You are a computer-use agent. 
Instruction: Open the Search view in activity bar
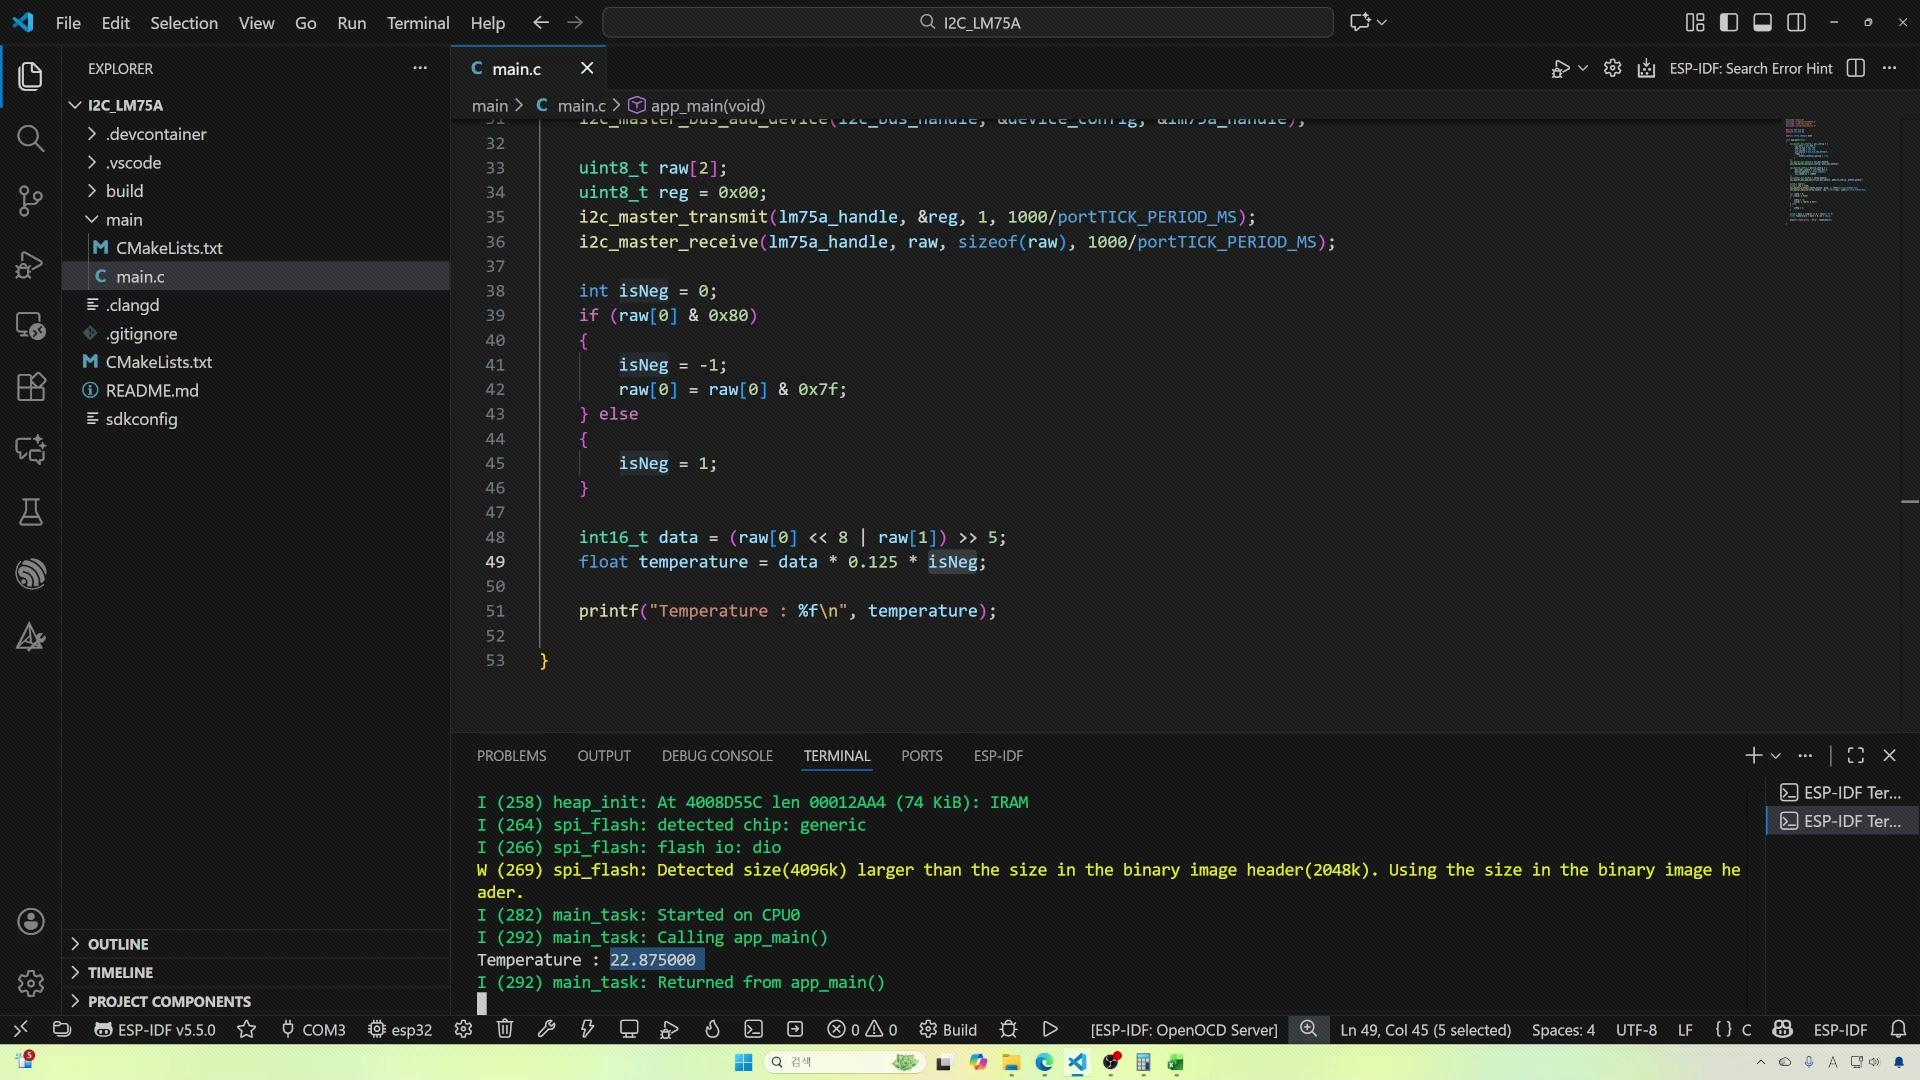(x=30, y=139)
